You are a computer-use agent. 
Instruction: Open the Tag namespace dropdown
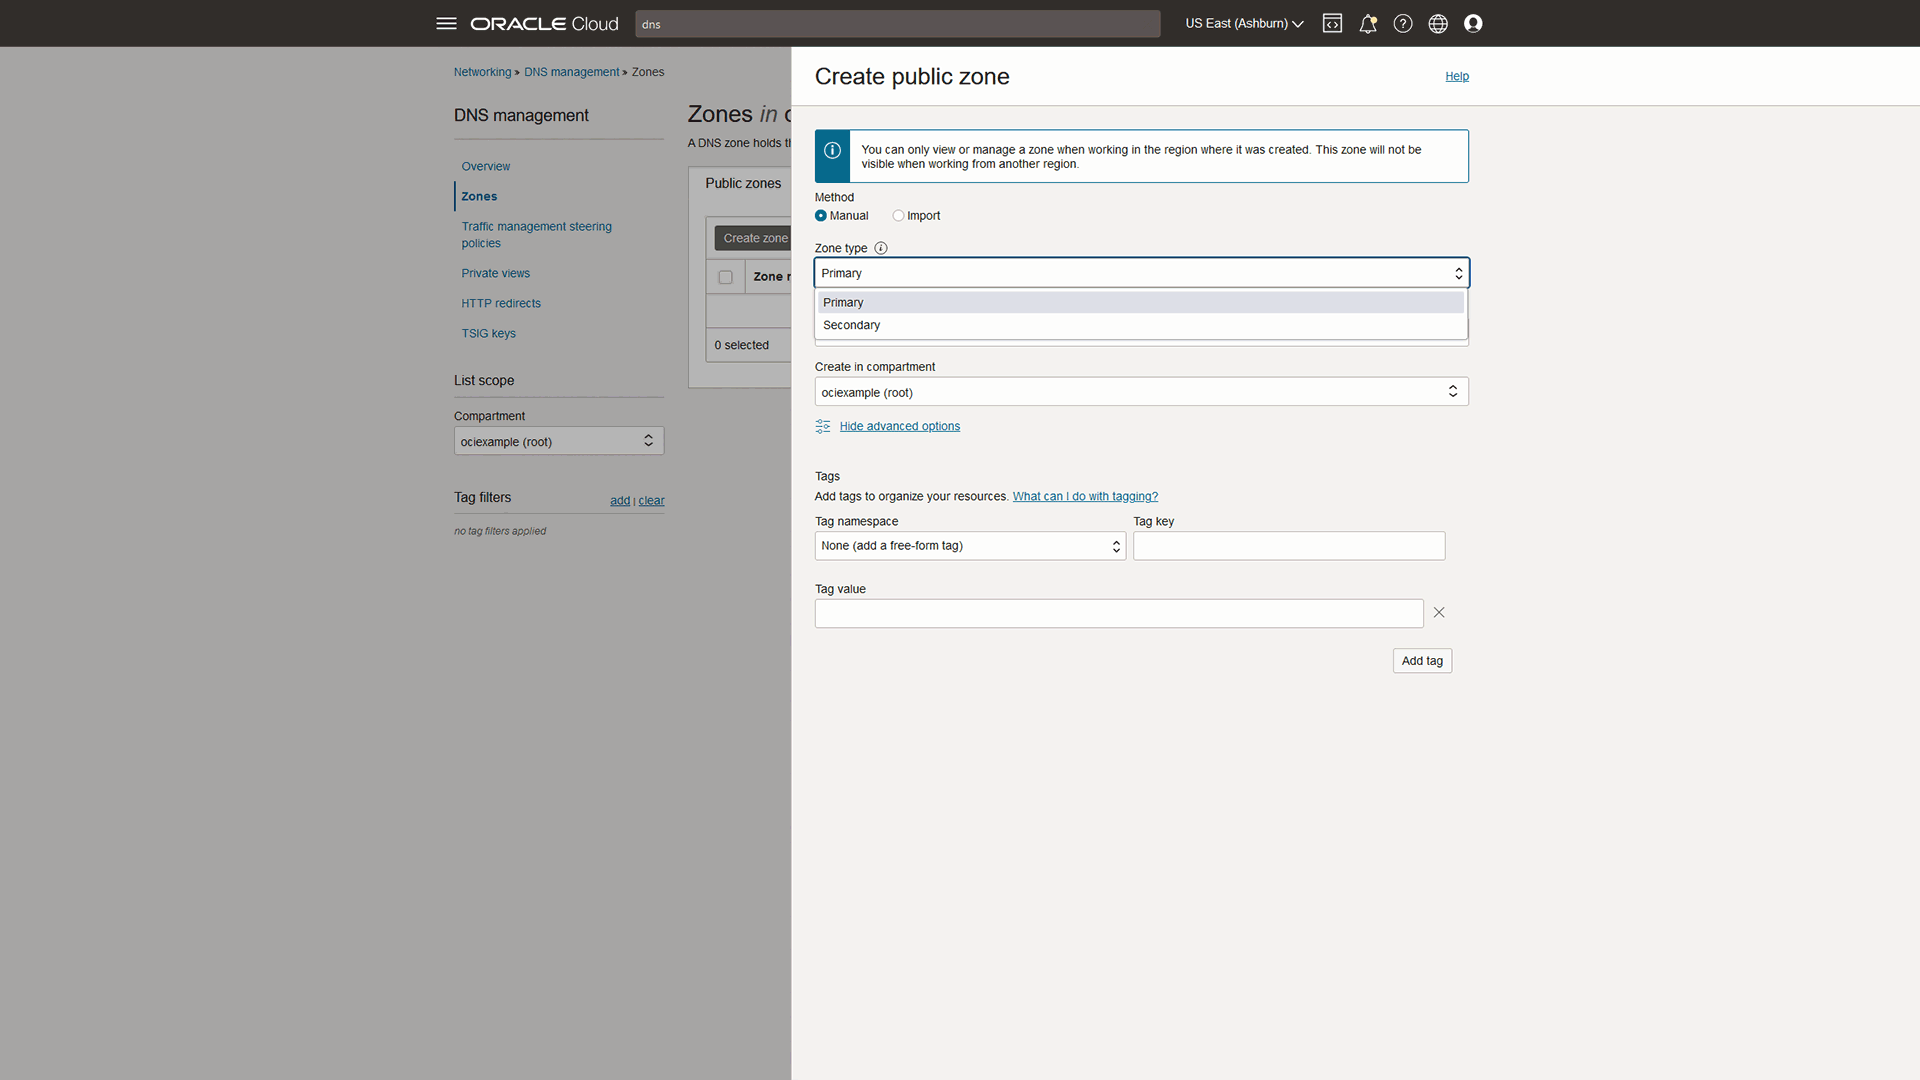(x=970, y=546)
